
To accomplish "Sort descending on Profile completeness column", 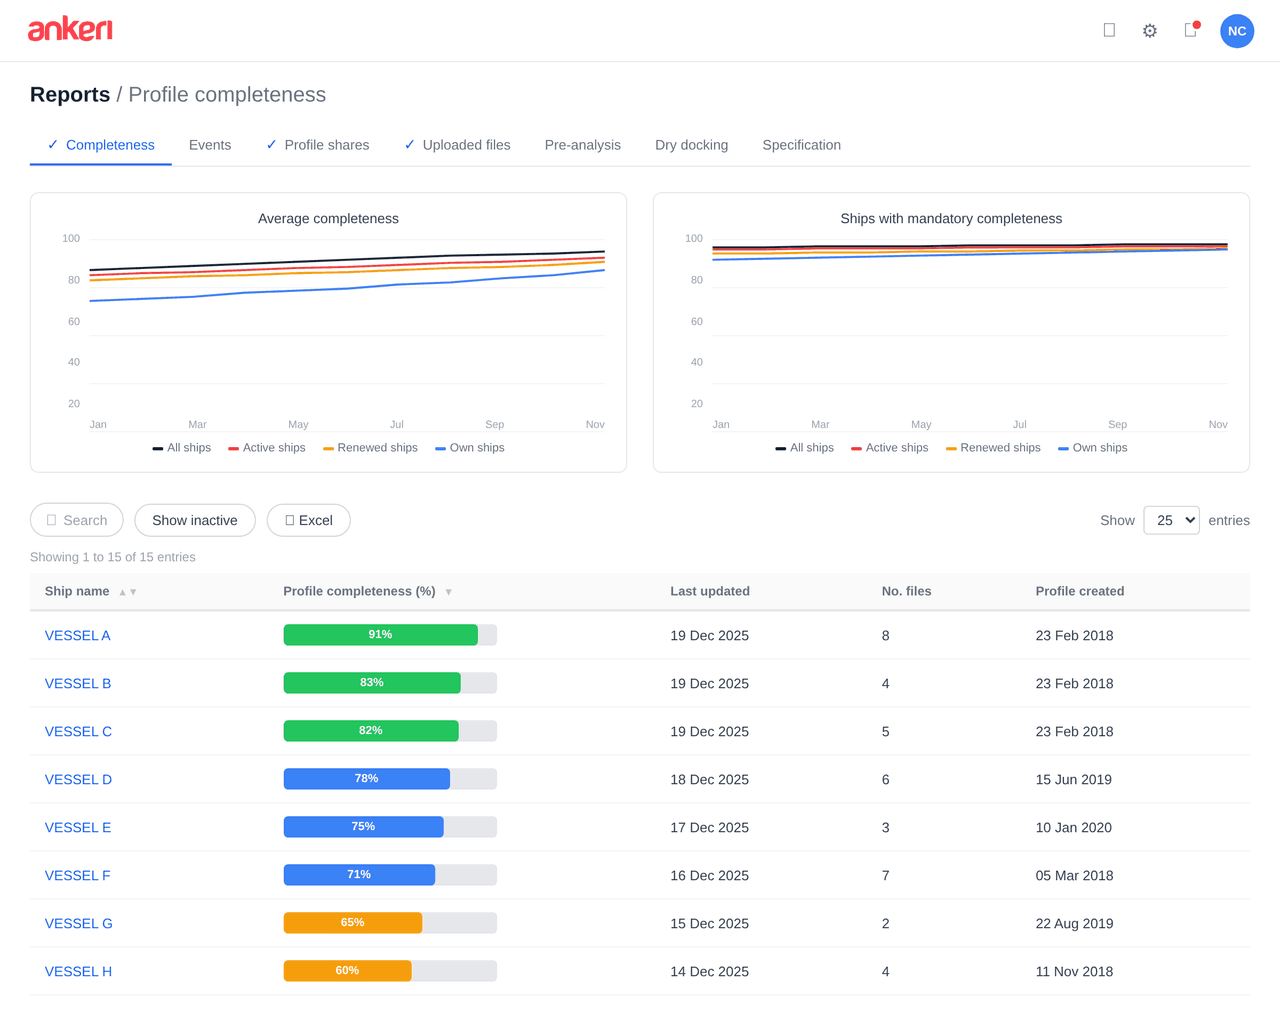I will [x=448, y=591].
